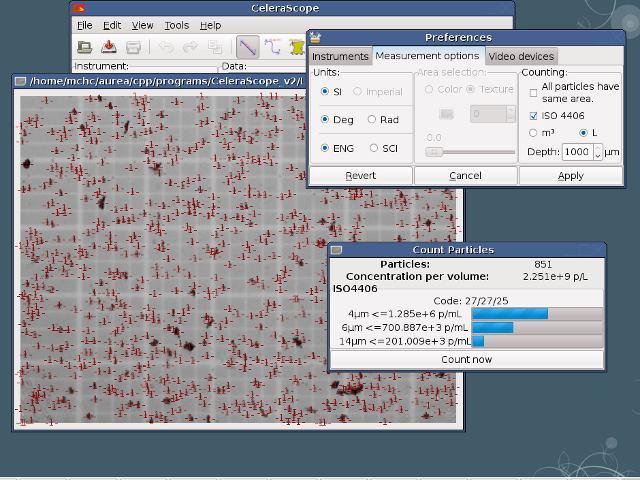
Task: Switch to the Video devices tab
Action: click(x=521, y=56)
